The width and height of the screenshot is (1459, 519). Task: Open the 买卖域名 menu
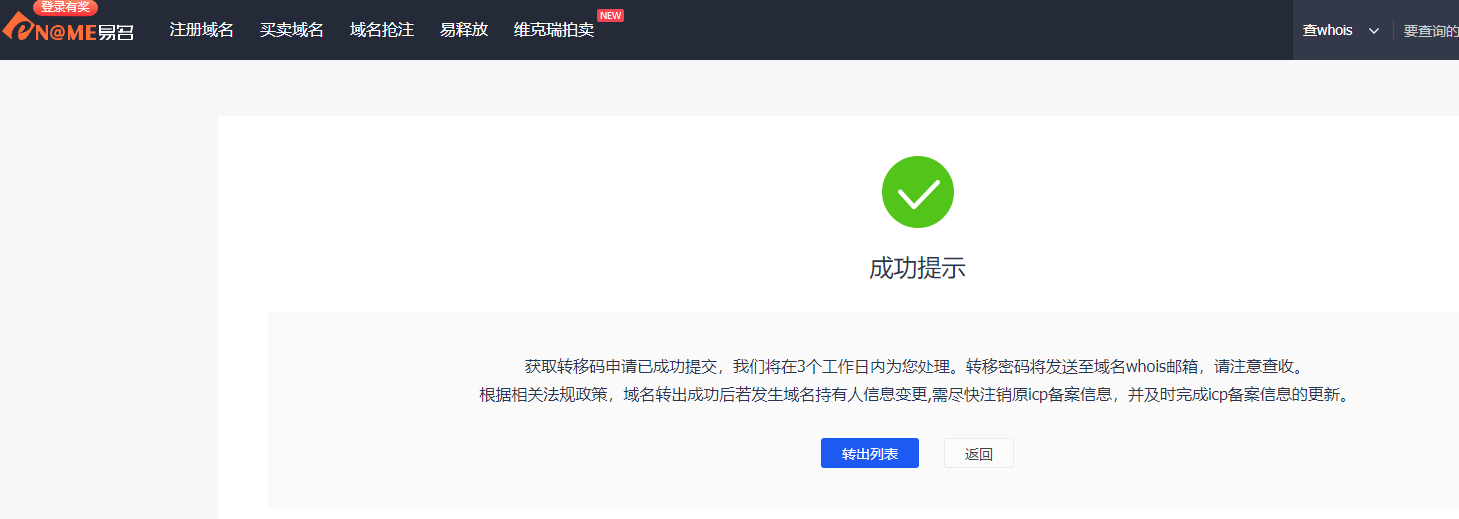click(x=291, y=30)
